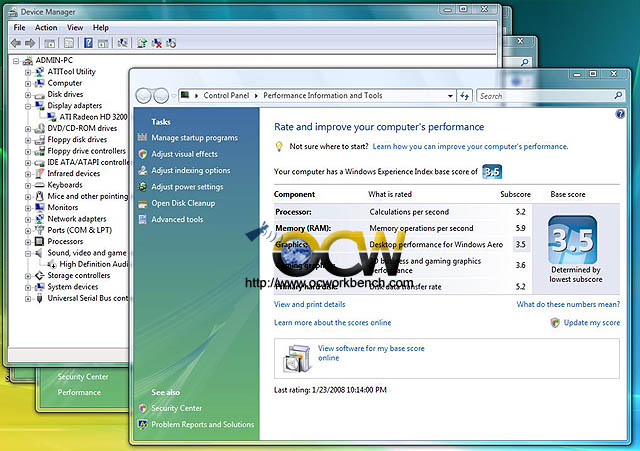Click the Help icon in Device Manager toolbar
The height and width of the screenshot is (451, 640).
click(88, 43)
